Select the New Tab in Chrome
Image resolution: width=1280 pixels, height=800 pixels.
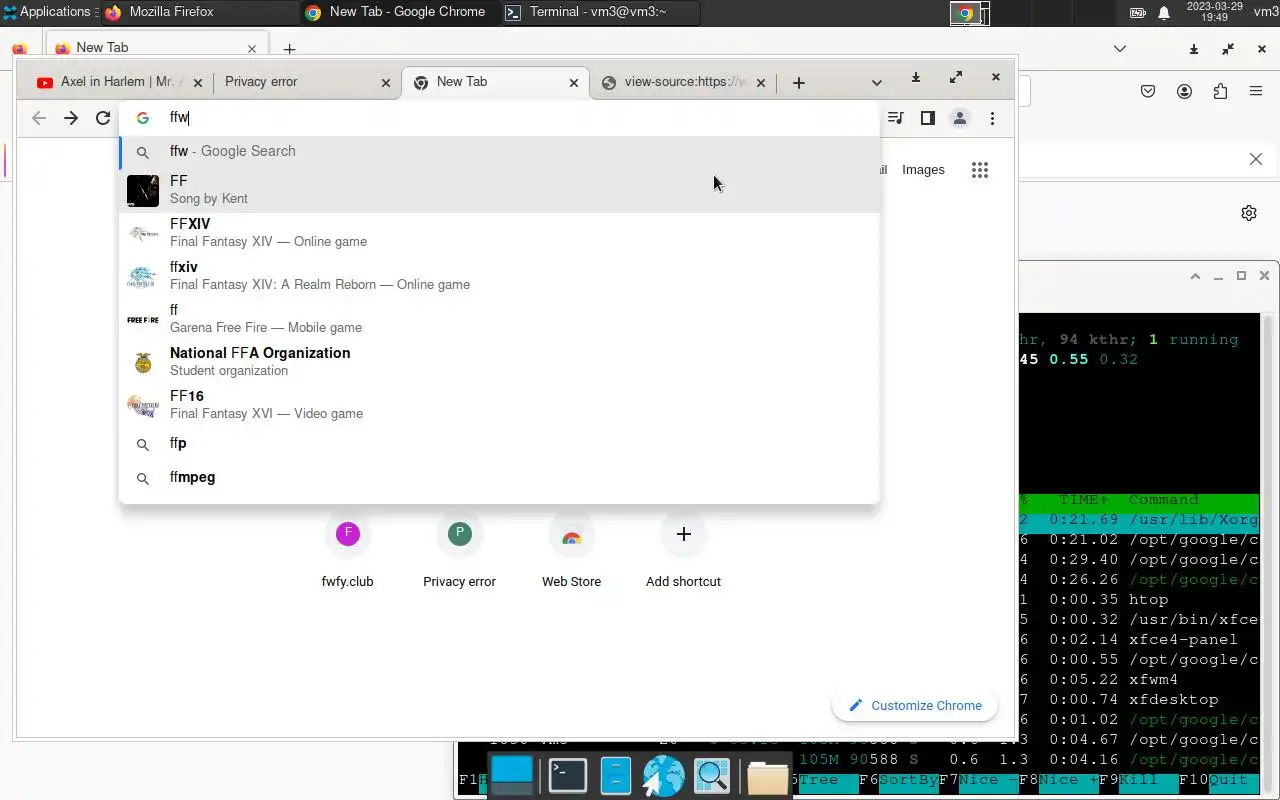(494, 82)
